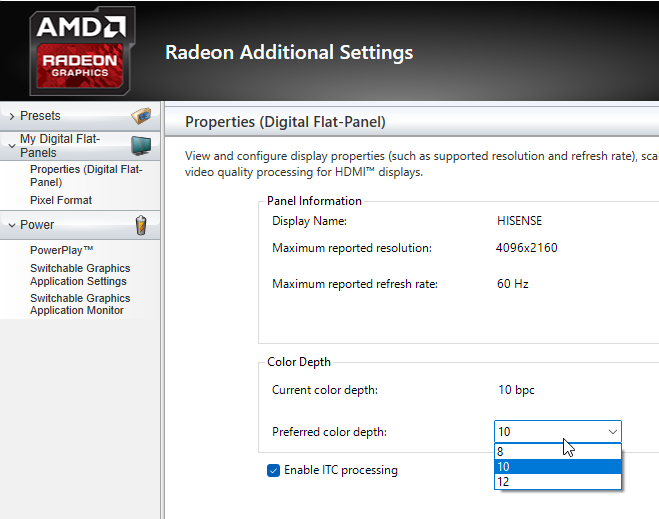Expand the Presets section chevron
This screenshot has height=519, width=659.
coord(10,116)
